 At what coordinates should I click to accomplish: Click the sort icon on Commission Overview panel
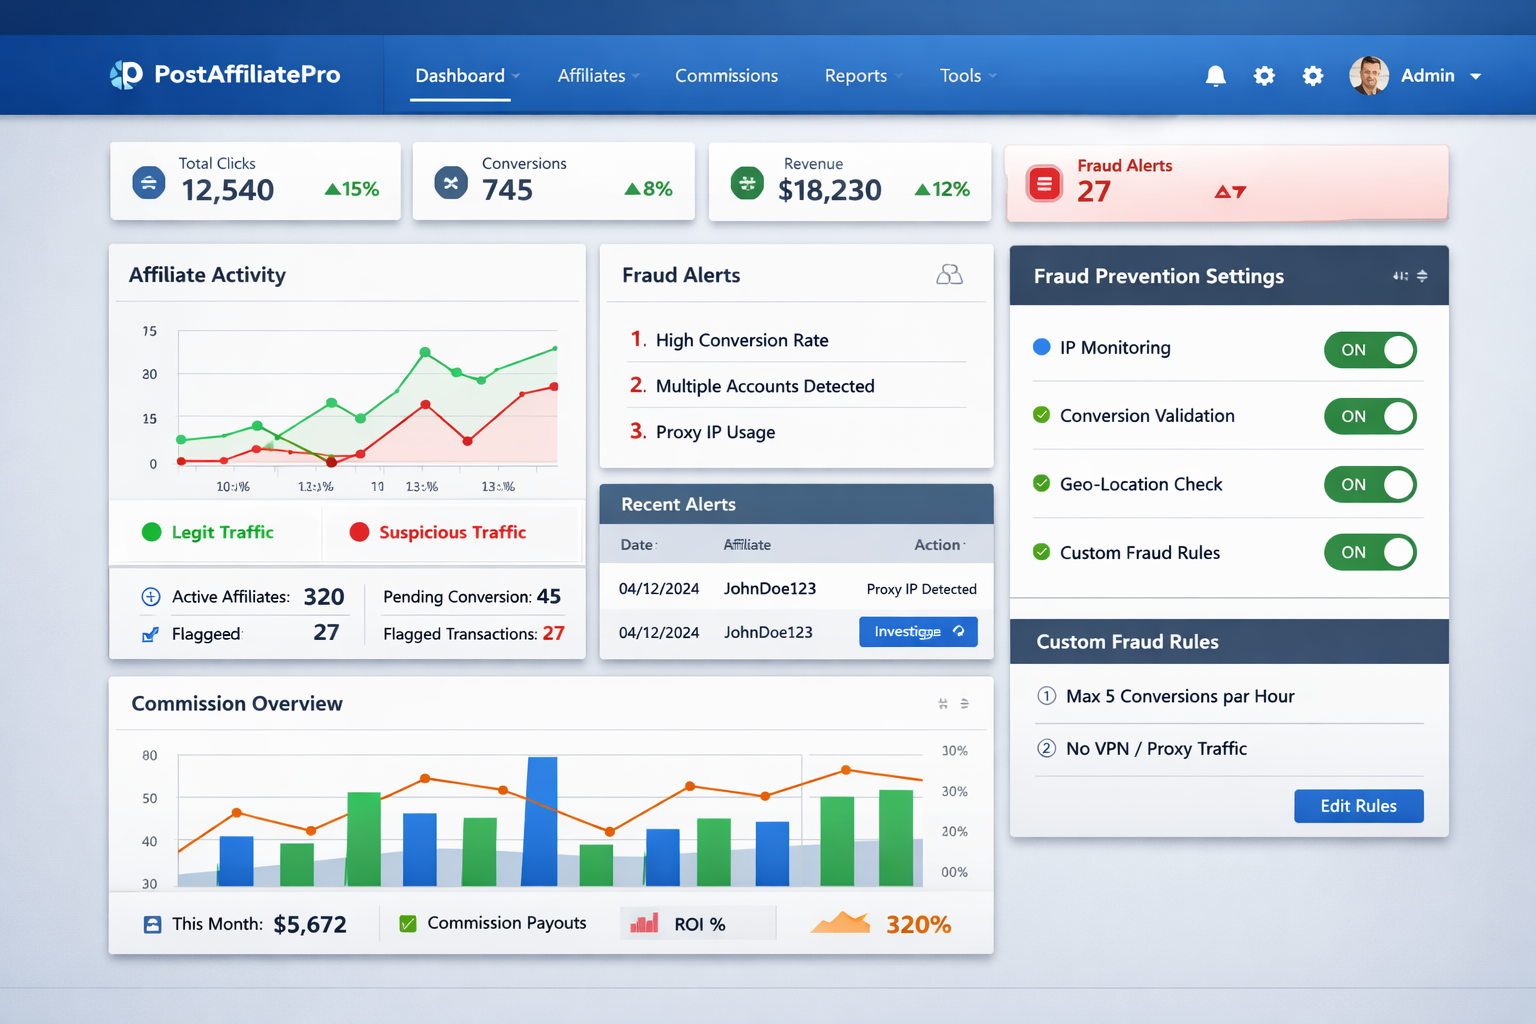(964, 703)
